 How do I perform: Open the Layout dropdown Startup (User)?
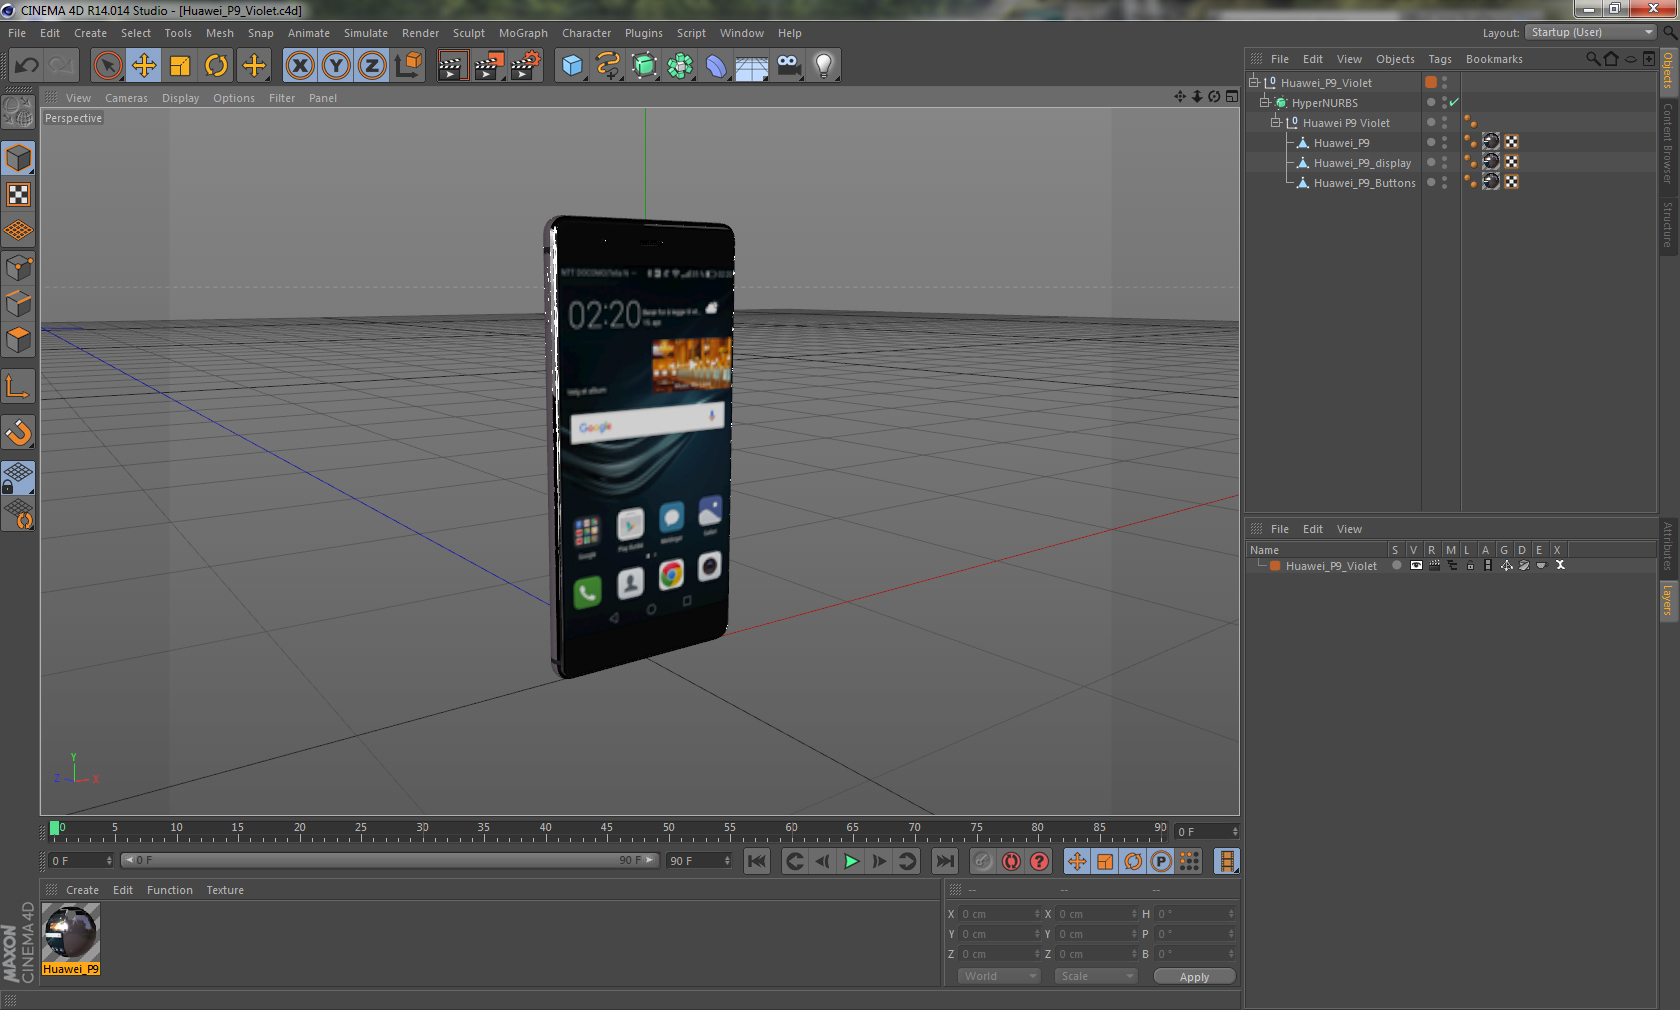(x=1591, y=32)
